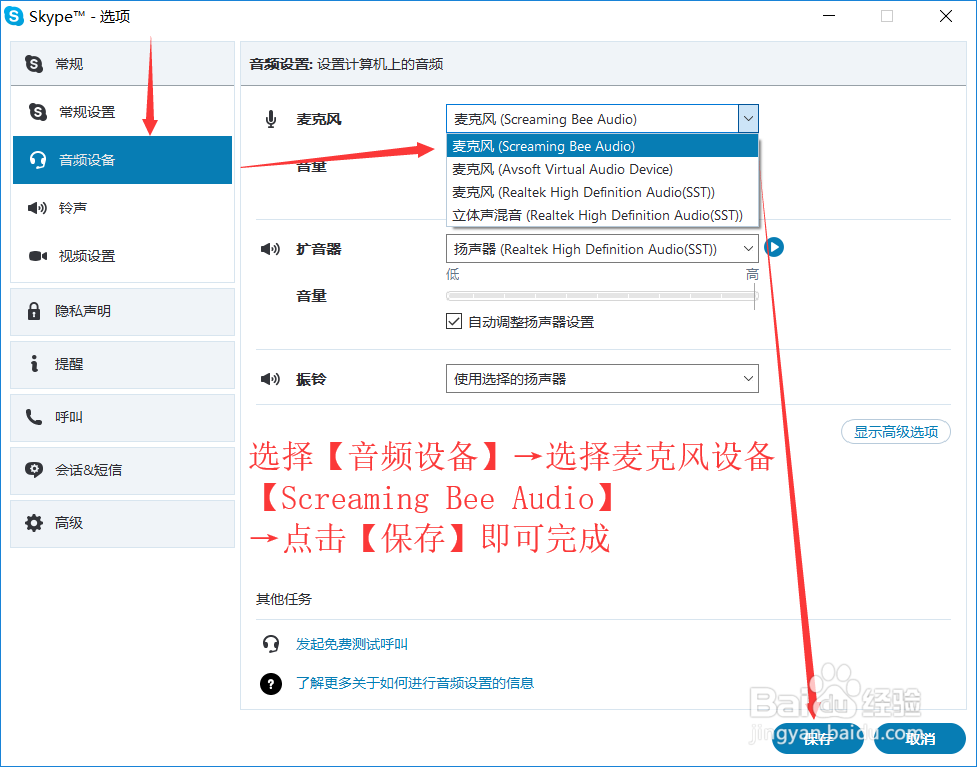Click the headset icon beside 音频设备

coord(38,160)
